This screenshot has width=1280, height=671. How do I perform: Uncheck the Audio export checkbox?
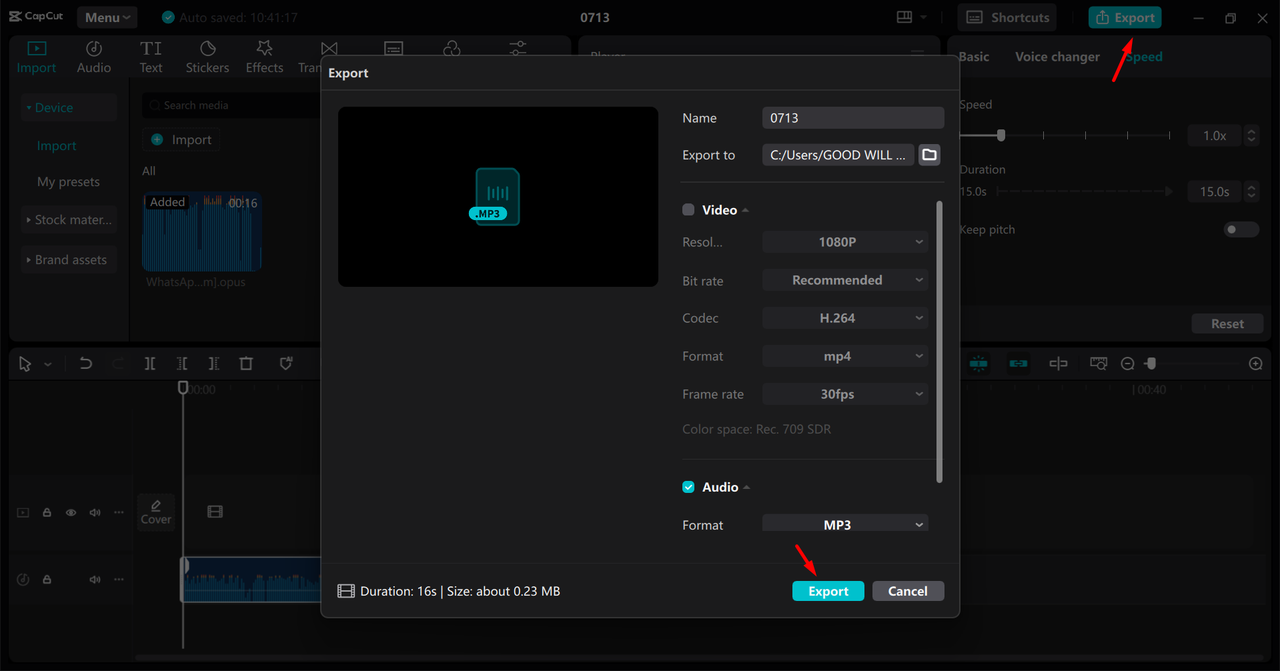688,487
